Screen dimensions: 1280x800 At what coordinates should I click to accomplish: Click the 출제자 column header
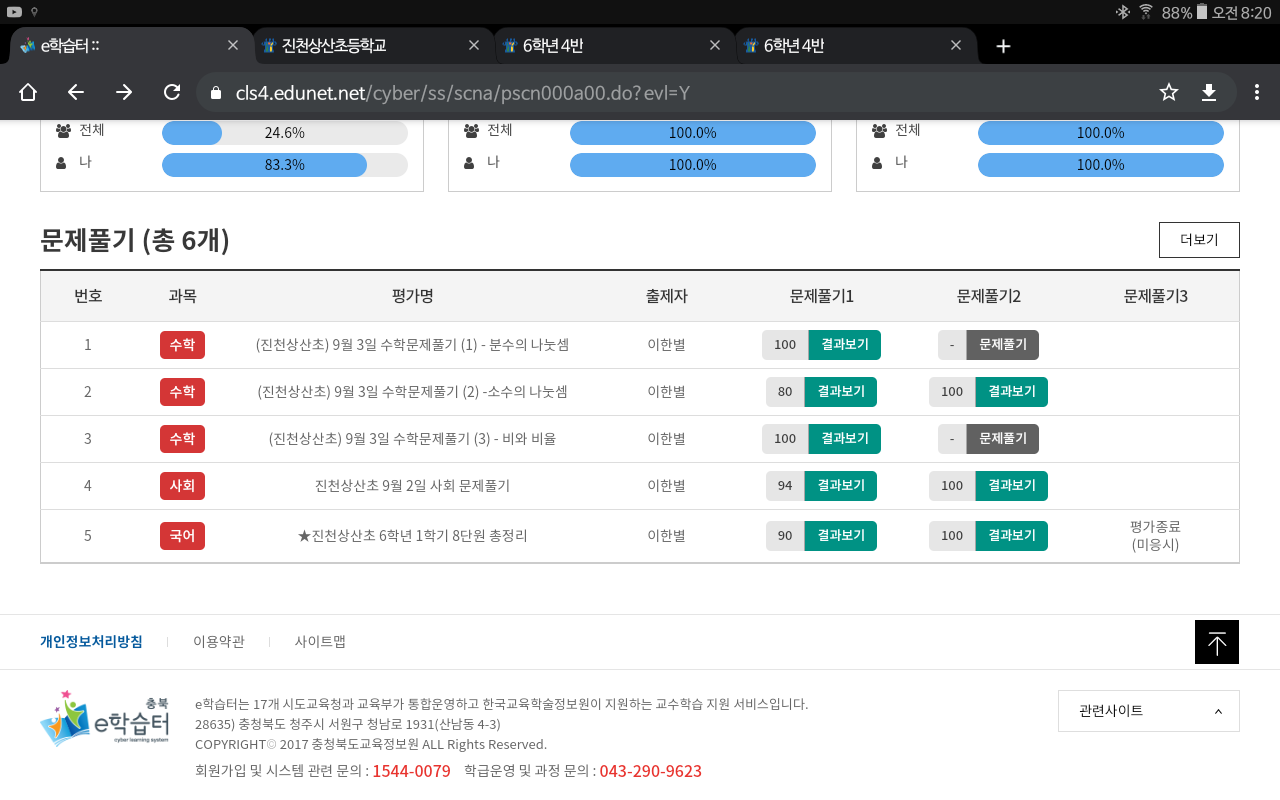667,296
